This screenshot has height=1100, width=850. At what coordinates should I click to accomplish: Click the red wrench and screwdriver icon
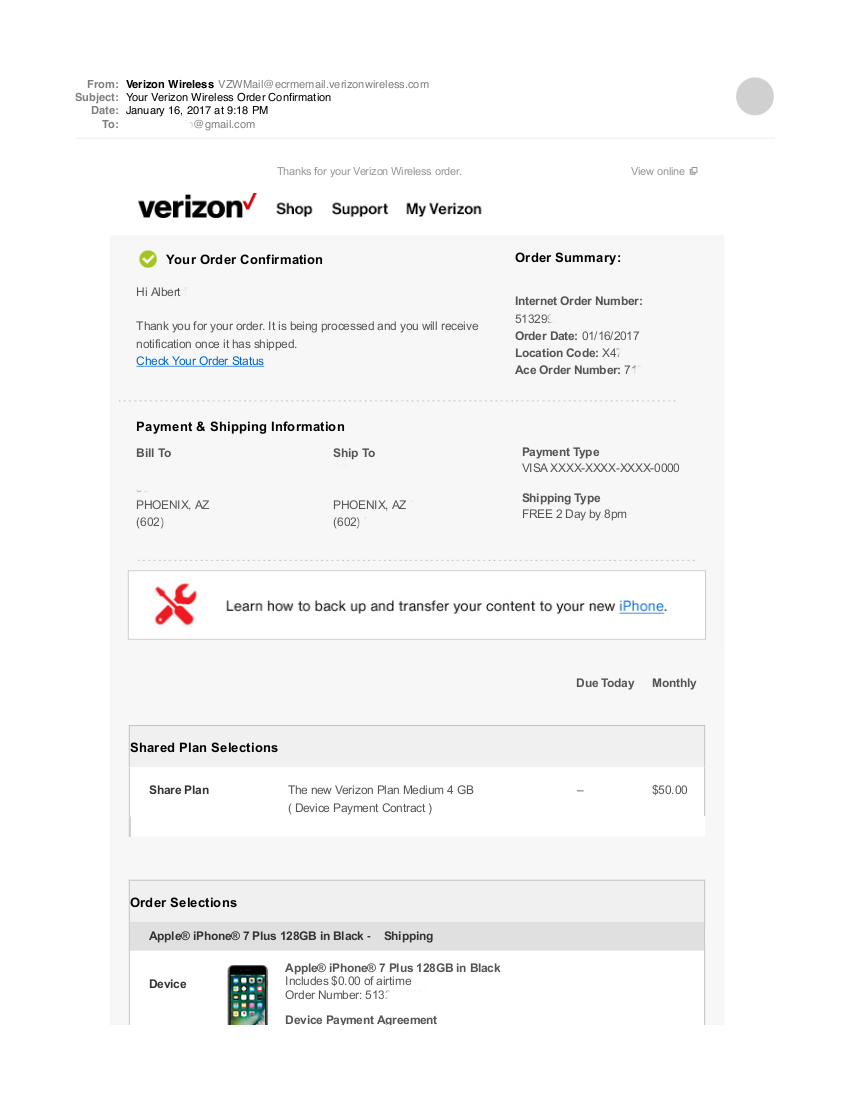tap(175, 604)
